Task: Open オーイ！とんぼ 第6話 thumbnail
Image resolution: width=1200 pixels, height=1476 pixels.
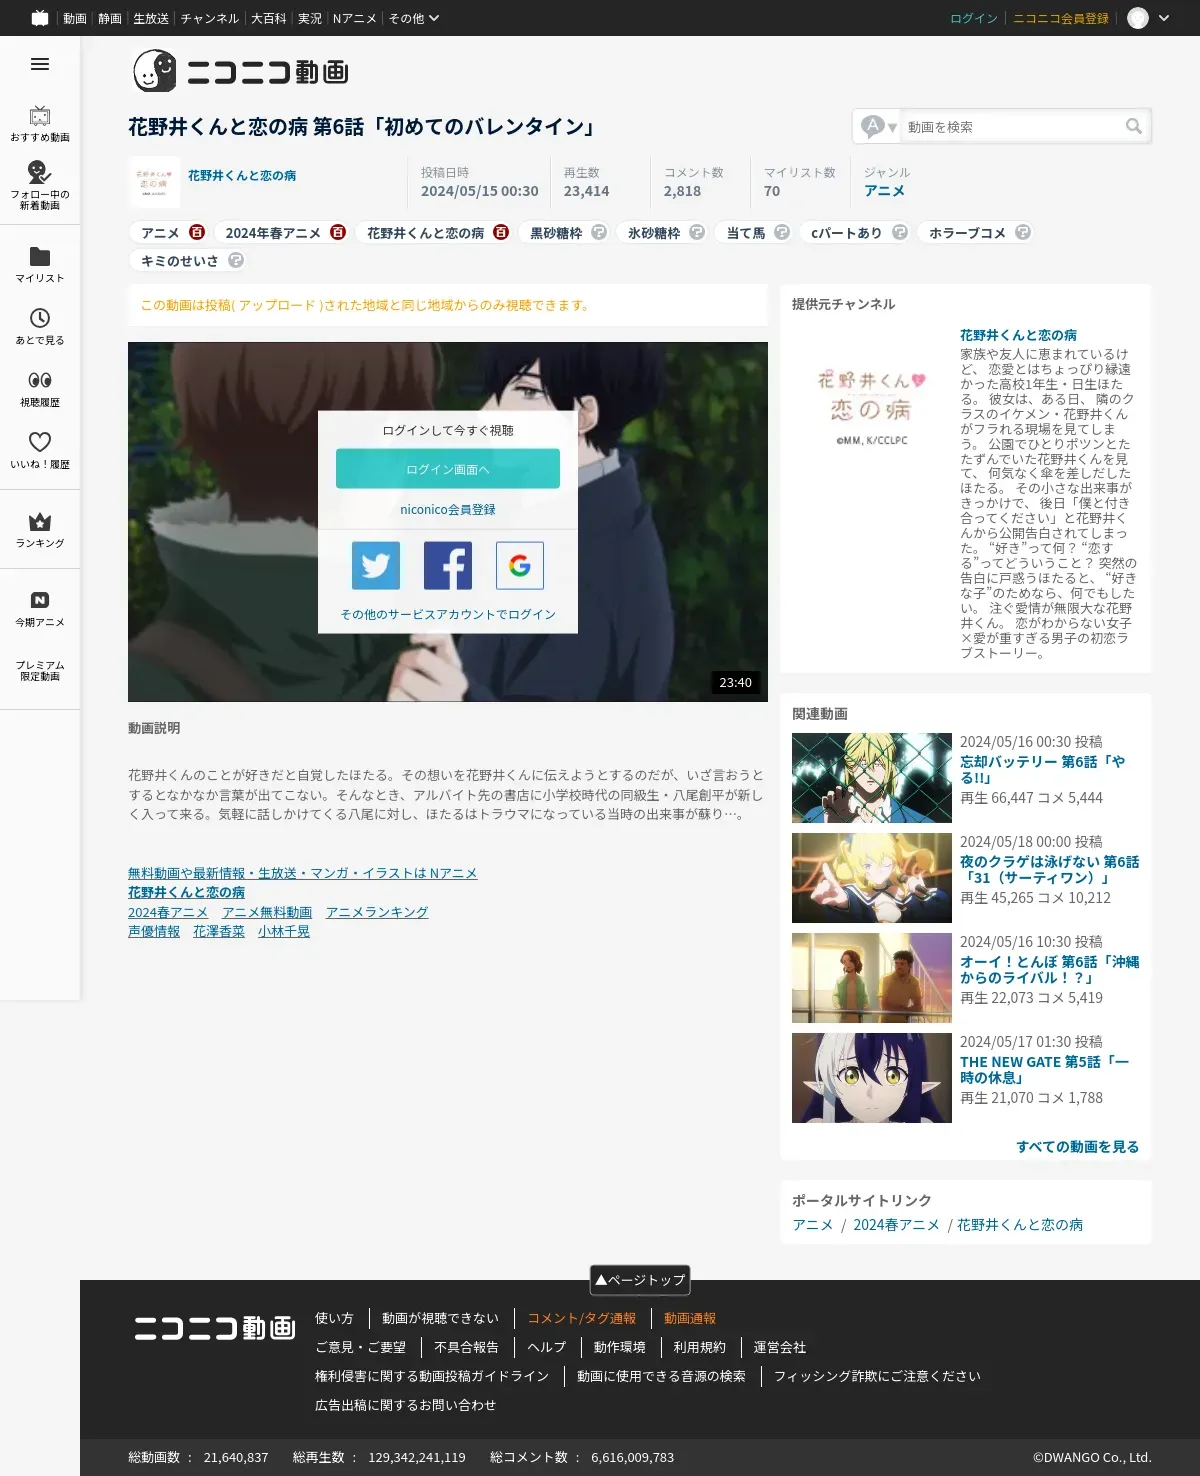Action: coord(872,978)
